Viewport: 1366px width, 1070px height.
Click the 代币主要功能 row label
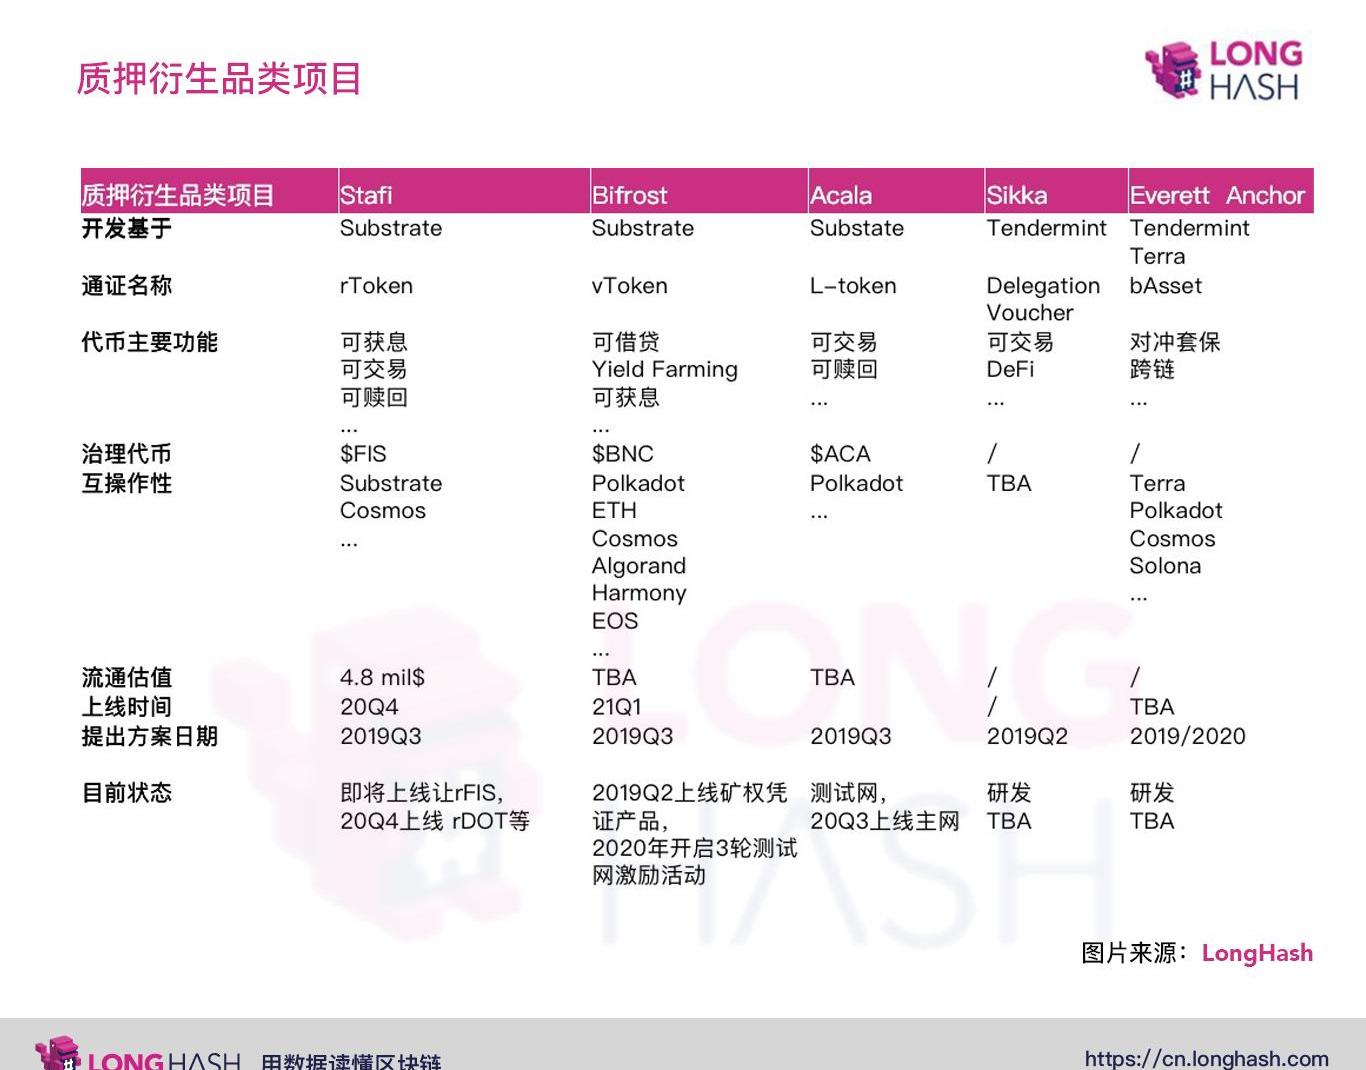149,342
